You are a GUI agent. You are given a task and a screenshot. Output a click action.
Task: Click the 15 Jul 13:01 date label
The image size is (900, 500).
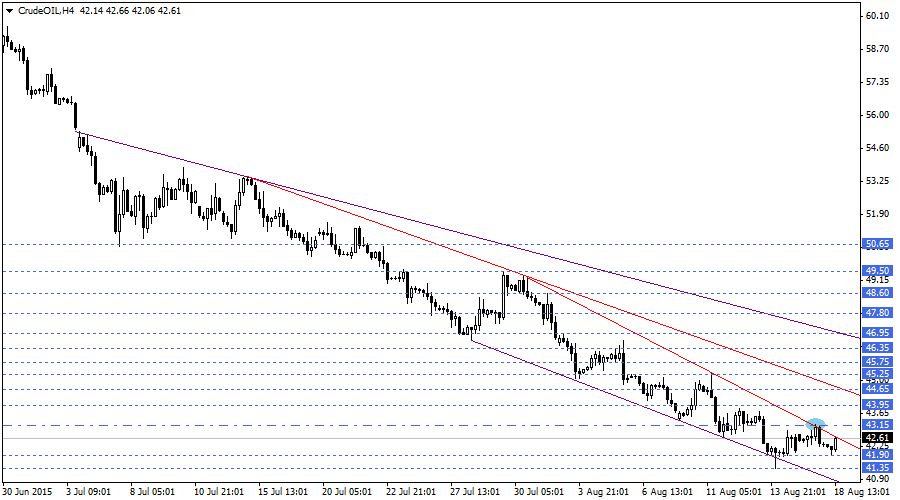coord(284,491)
